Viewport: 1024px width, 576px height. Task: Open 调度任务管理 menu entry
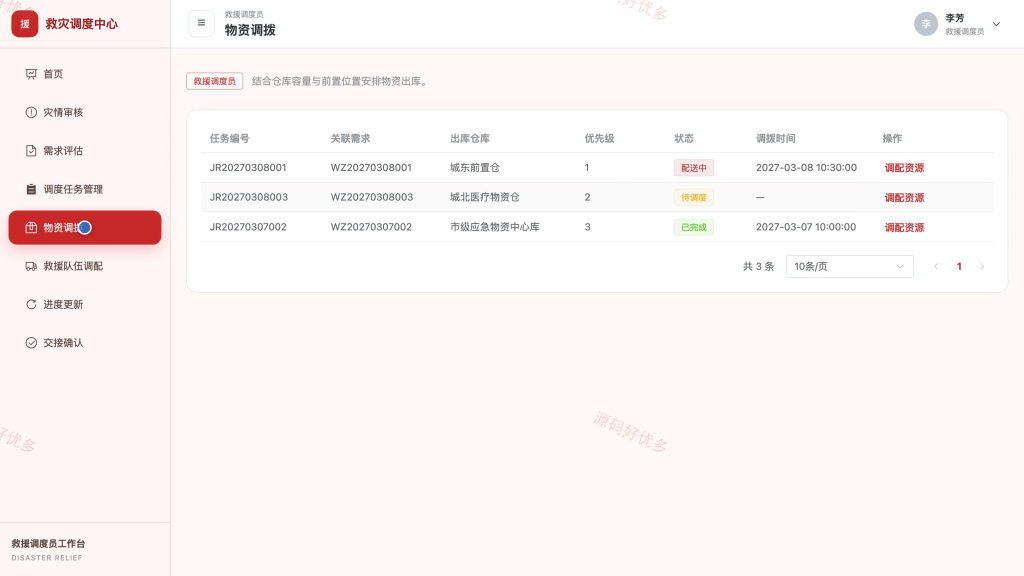[85, 189]
